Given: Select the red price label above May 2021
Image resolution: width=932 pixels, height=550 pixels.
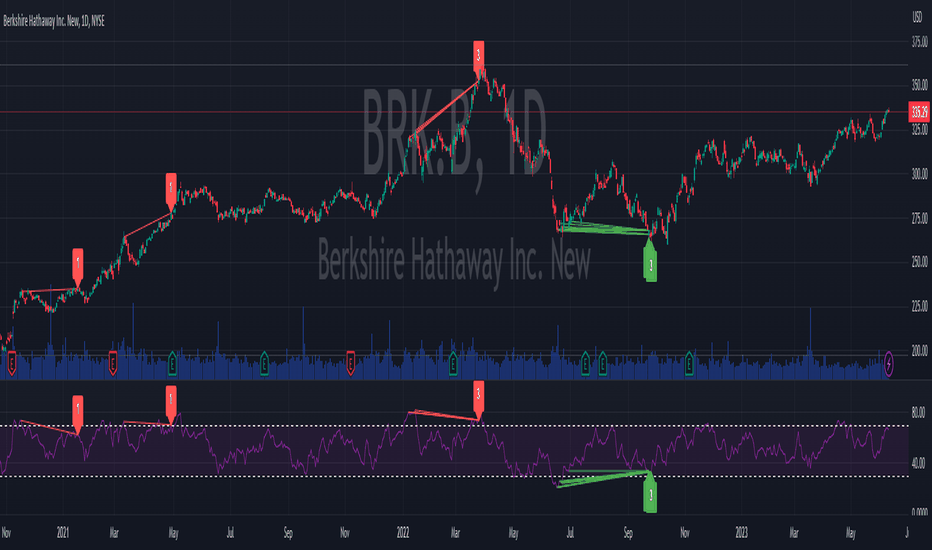Looking at the screenshot, I should [x=171, y=191].
